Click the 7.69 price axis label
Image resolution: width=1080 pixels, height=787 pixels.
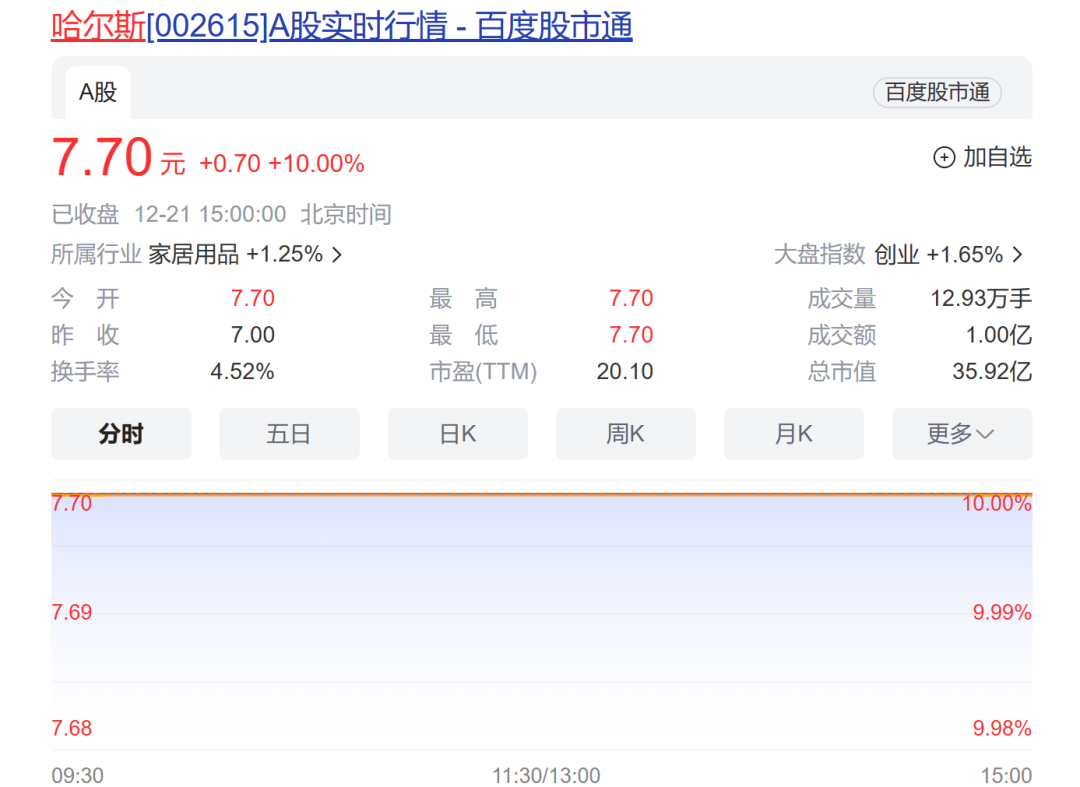pos(72,612)
